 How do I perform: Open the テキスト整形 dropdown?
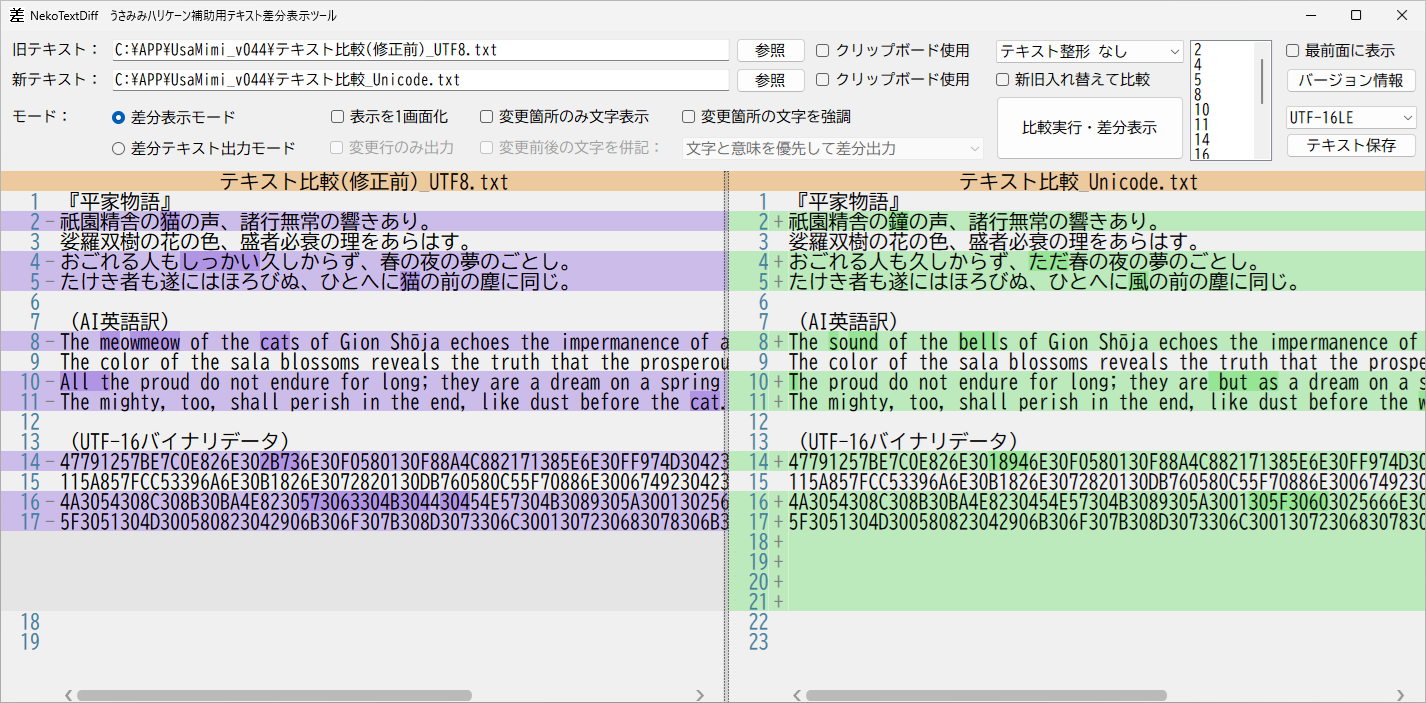[1089, 49]
